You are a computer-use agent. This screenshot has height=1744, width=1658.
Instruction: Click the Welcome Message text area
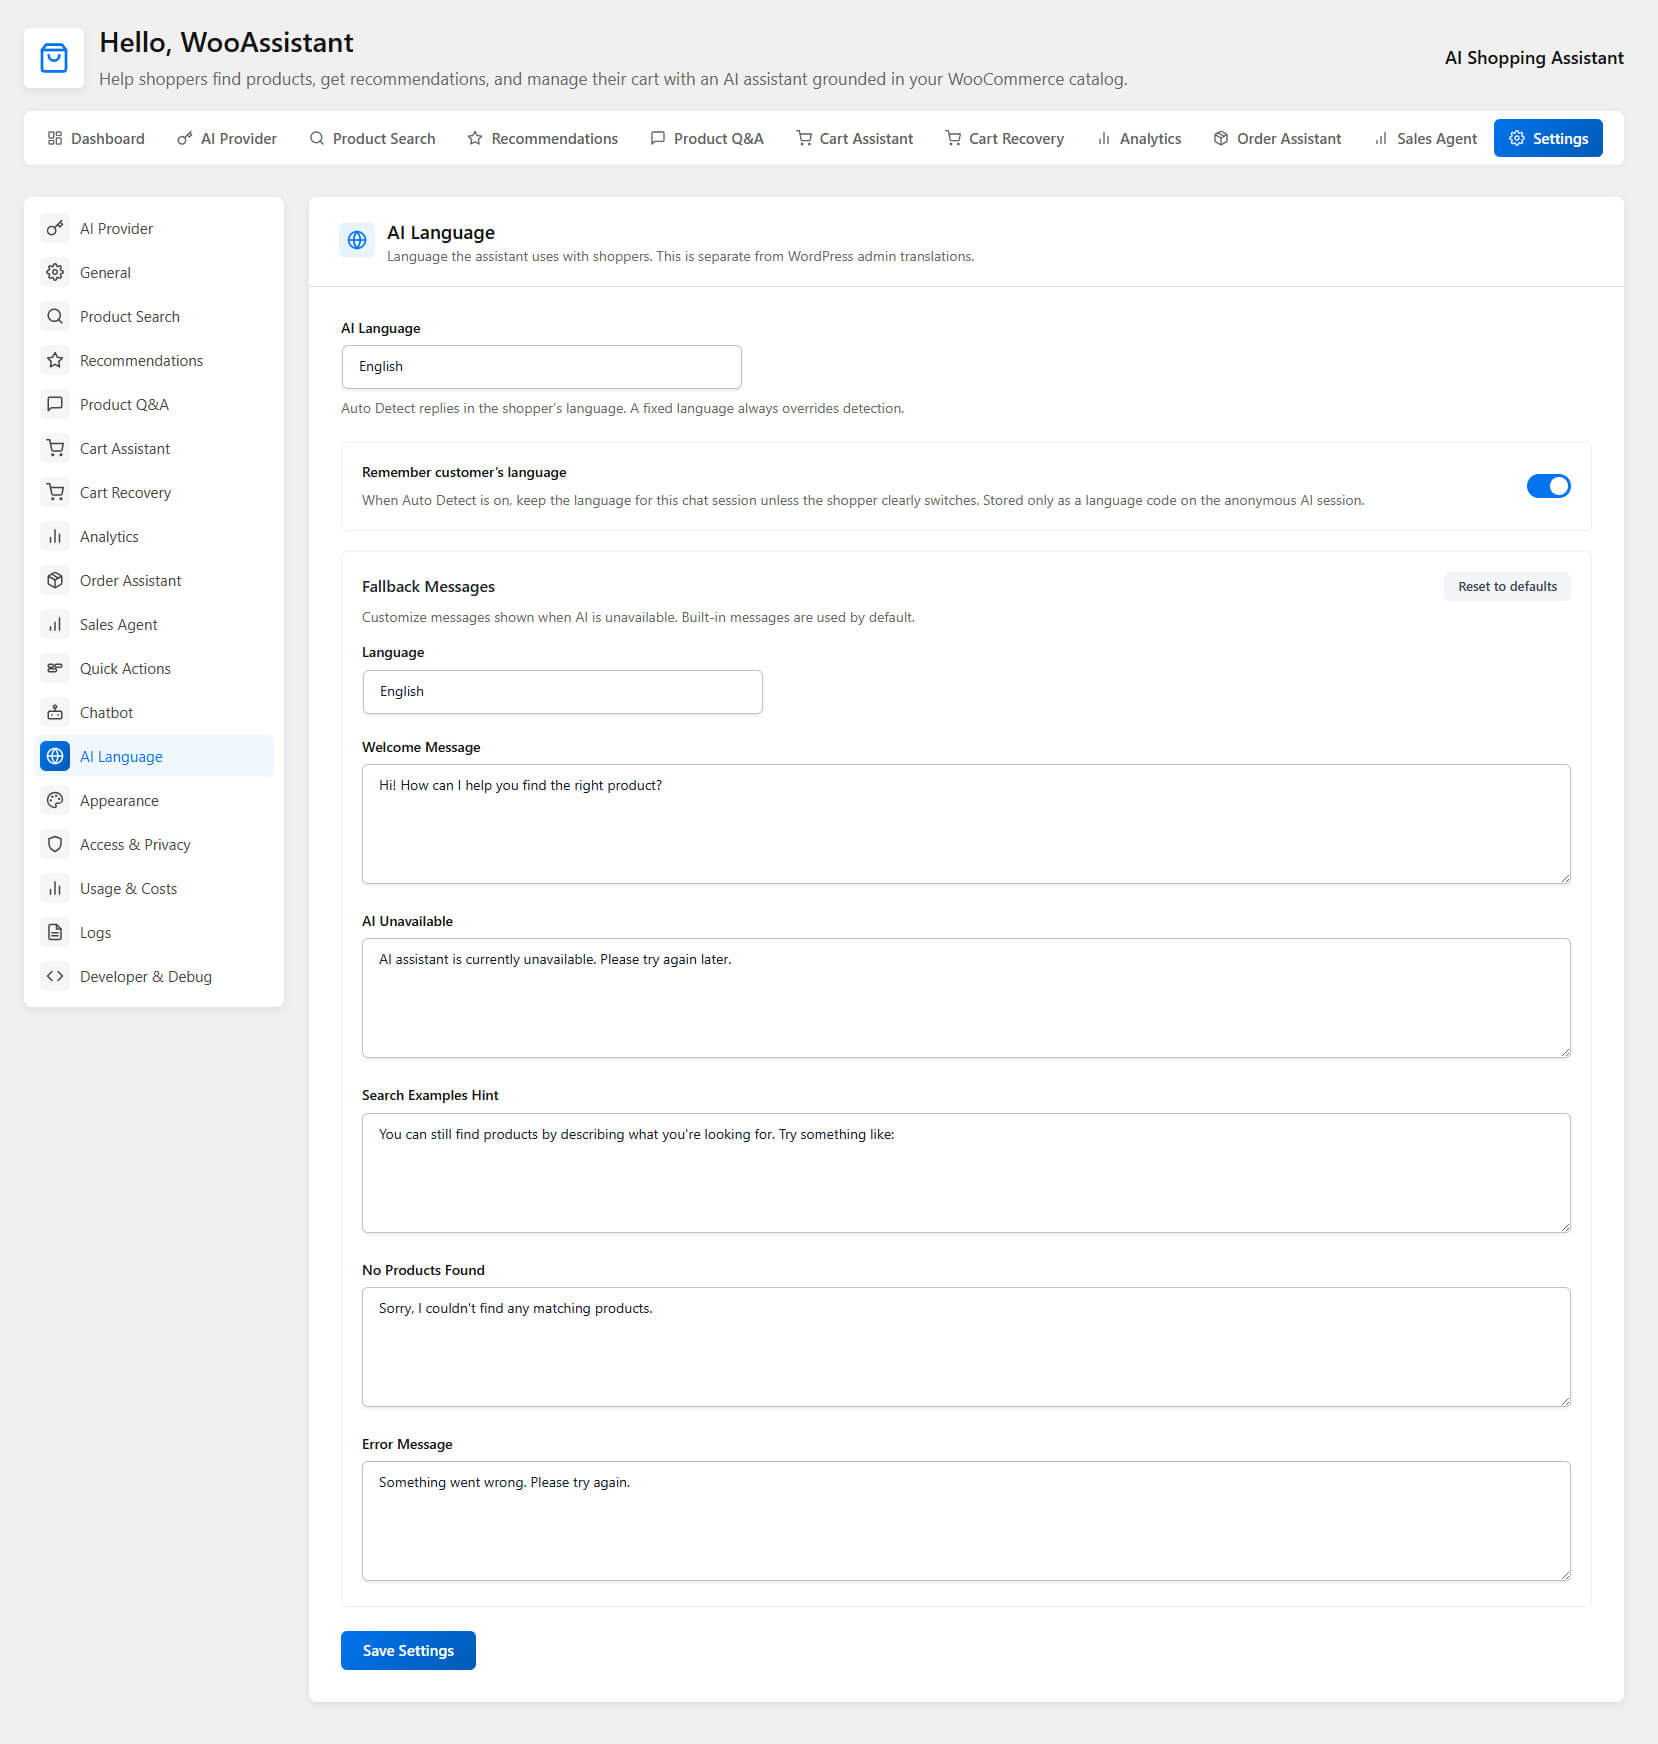[x=966, y=824]
